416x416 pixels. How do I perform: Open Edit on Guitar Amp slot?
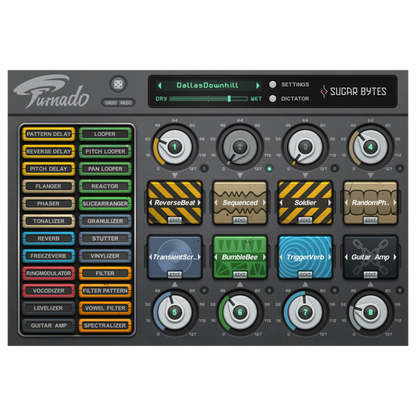click(x=370, y=275)
